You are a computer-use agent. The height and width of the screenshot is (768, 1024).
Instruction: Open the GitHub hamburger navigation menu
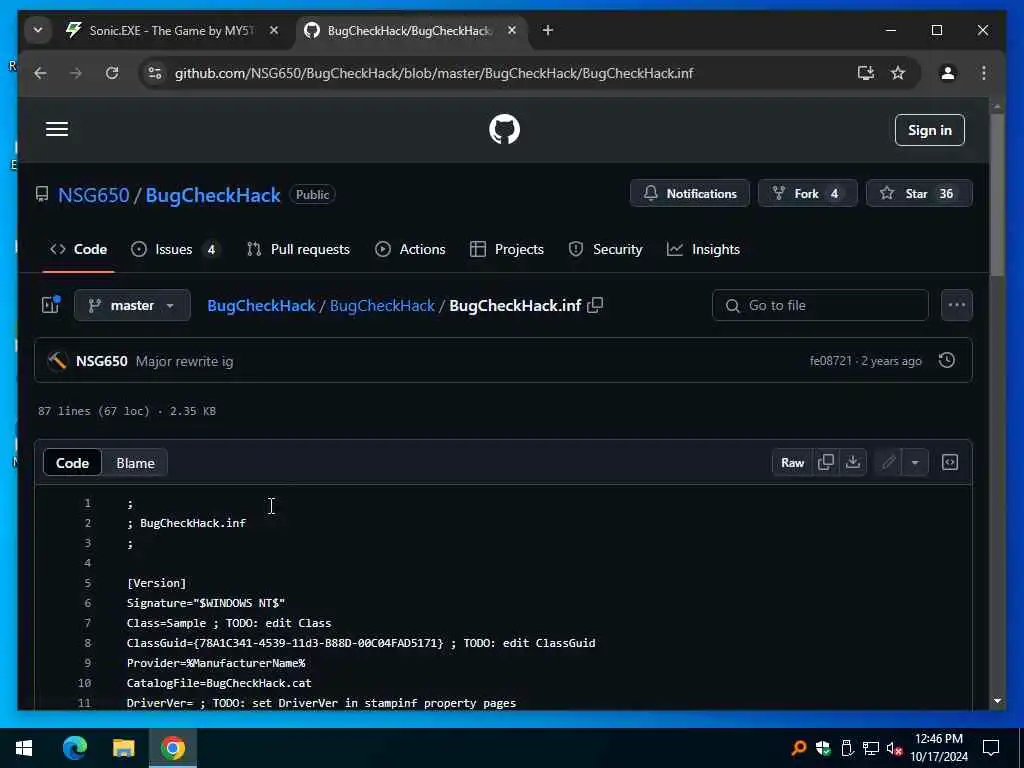[x=57, y=129]
